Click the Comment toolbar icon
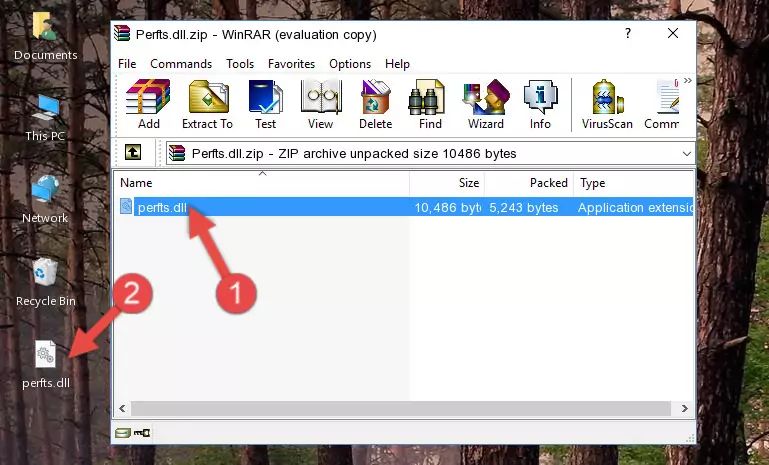This screenshot has height=465, width=769. tap(662, 104)
